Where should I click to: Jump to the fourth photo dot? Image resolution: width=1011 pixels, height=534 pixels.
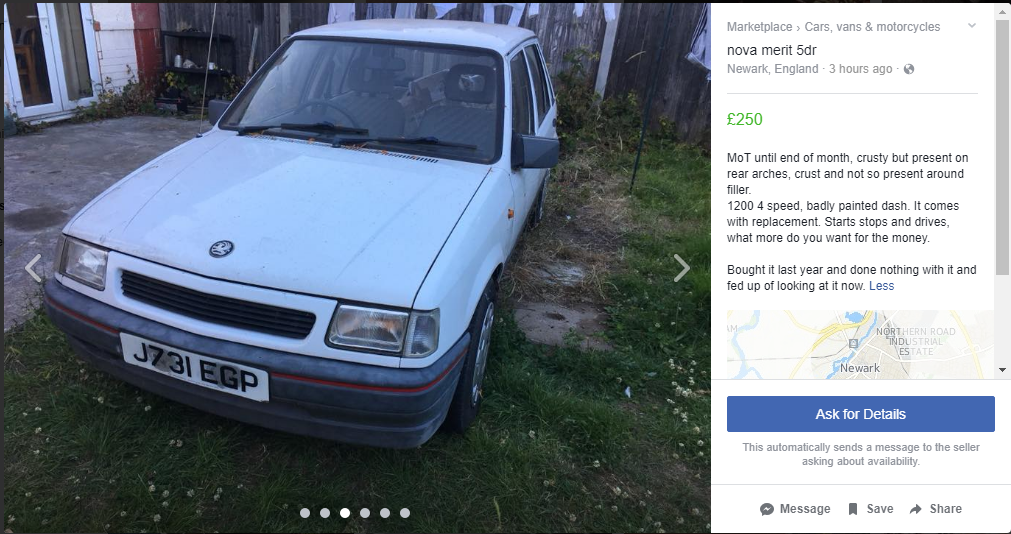pos(365,513)
